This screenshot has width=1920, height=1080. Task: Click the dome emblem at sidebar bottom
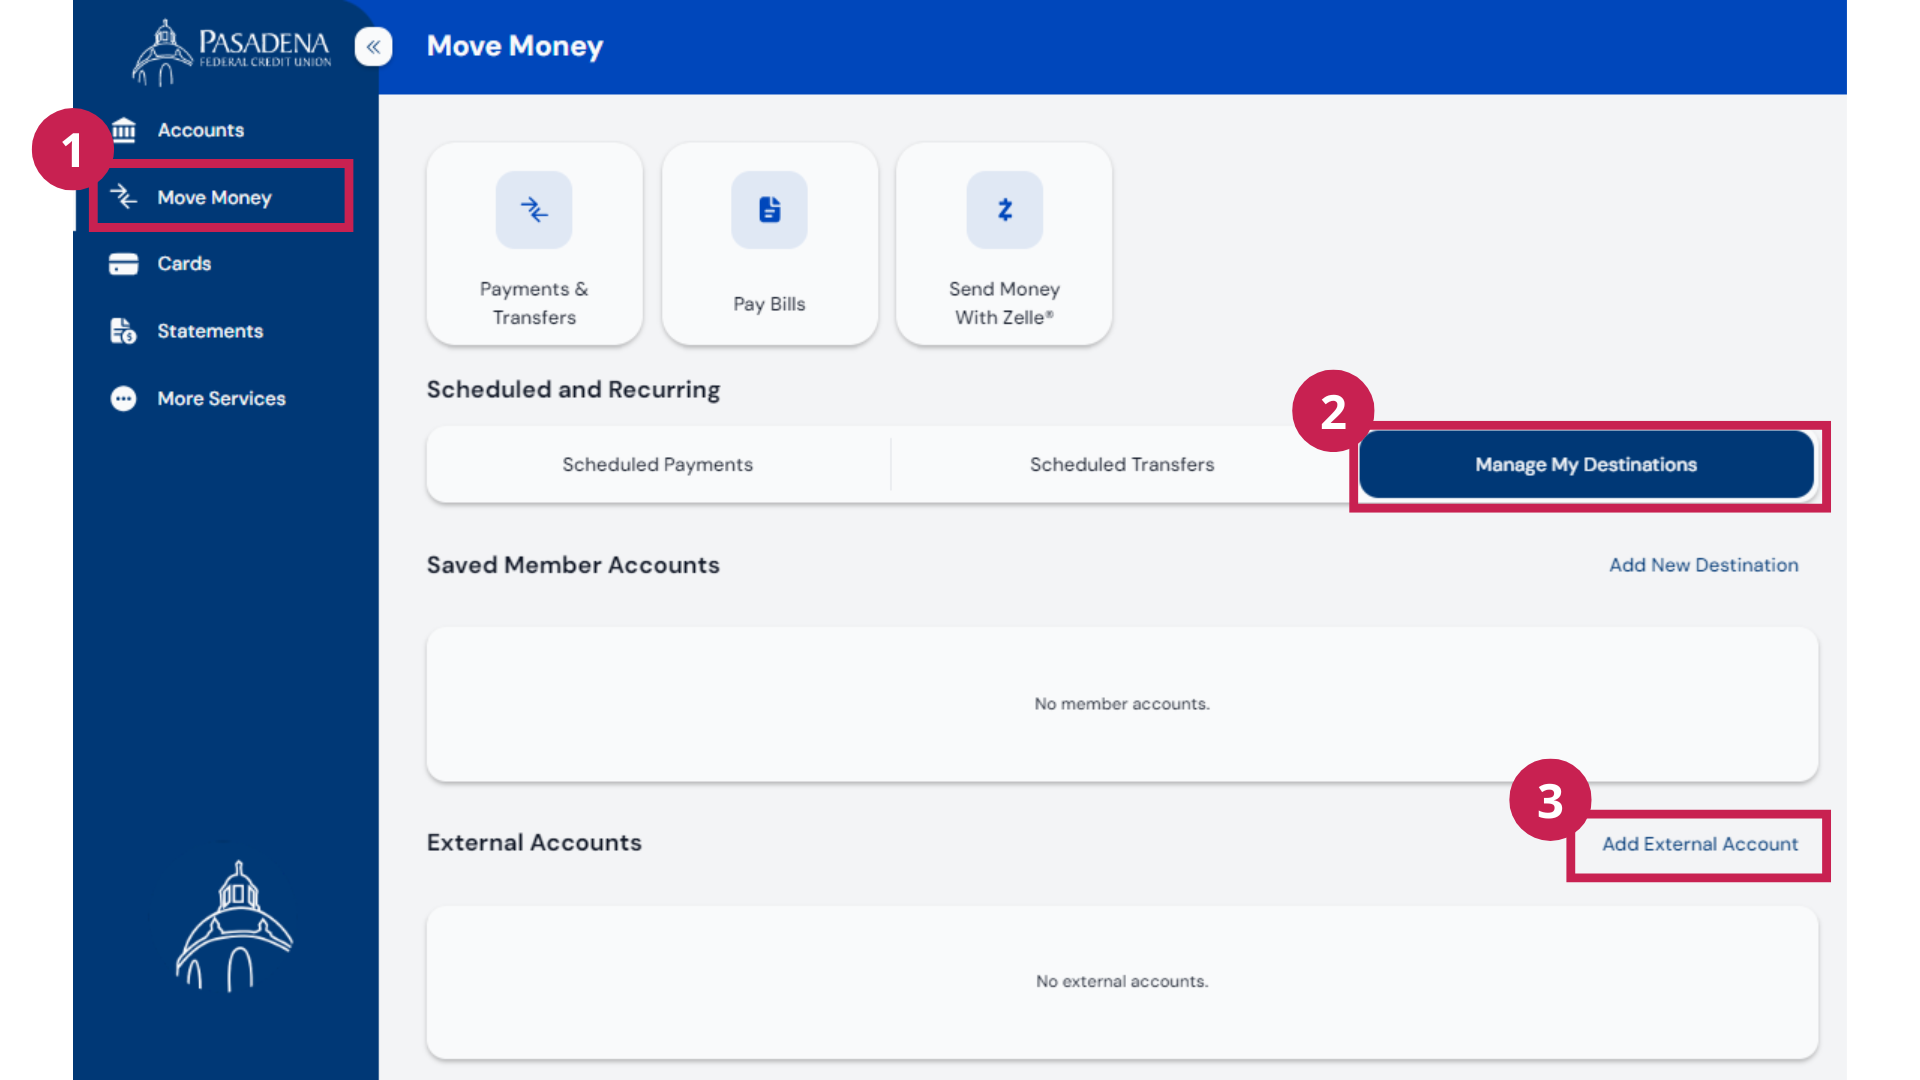pos(234,926)
